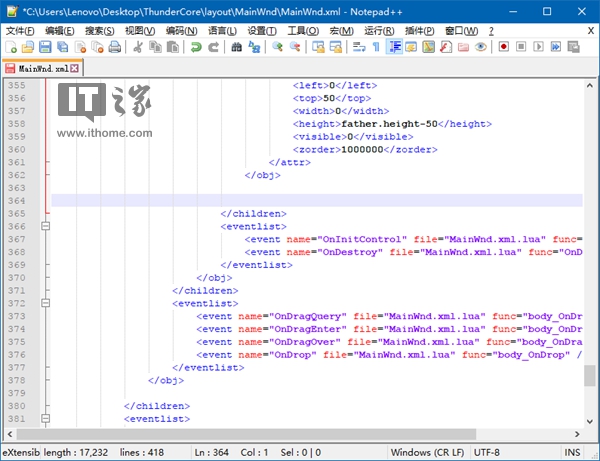The width and height of the screenshot is (600, 461).
Task: Open the 编码(N) encoding menu
Action: (181, 31)
